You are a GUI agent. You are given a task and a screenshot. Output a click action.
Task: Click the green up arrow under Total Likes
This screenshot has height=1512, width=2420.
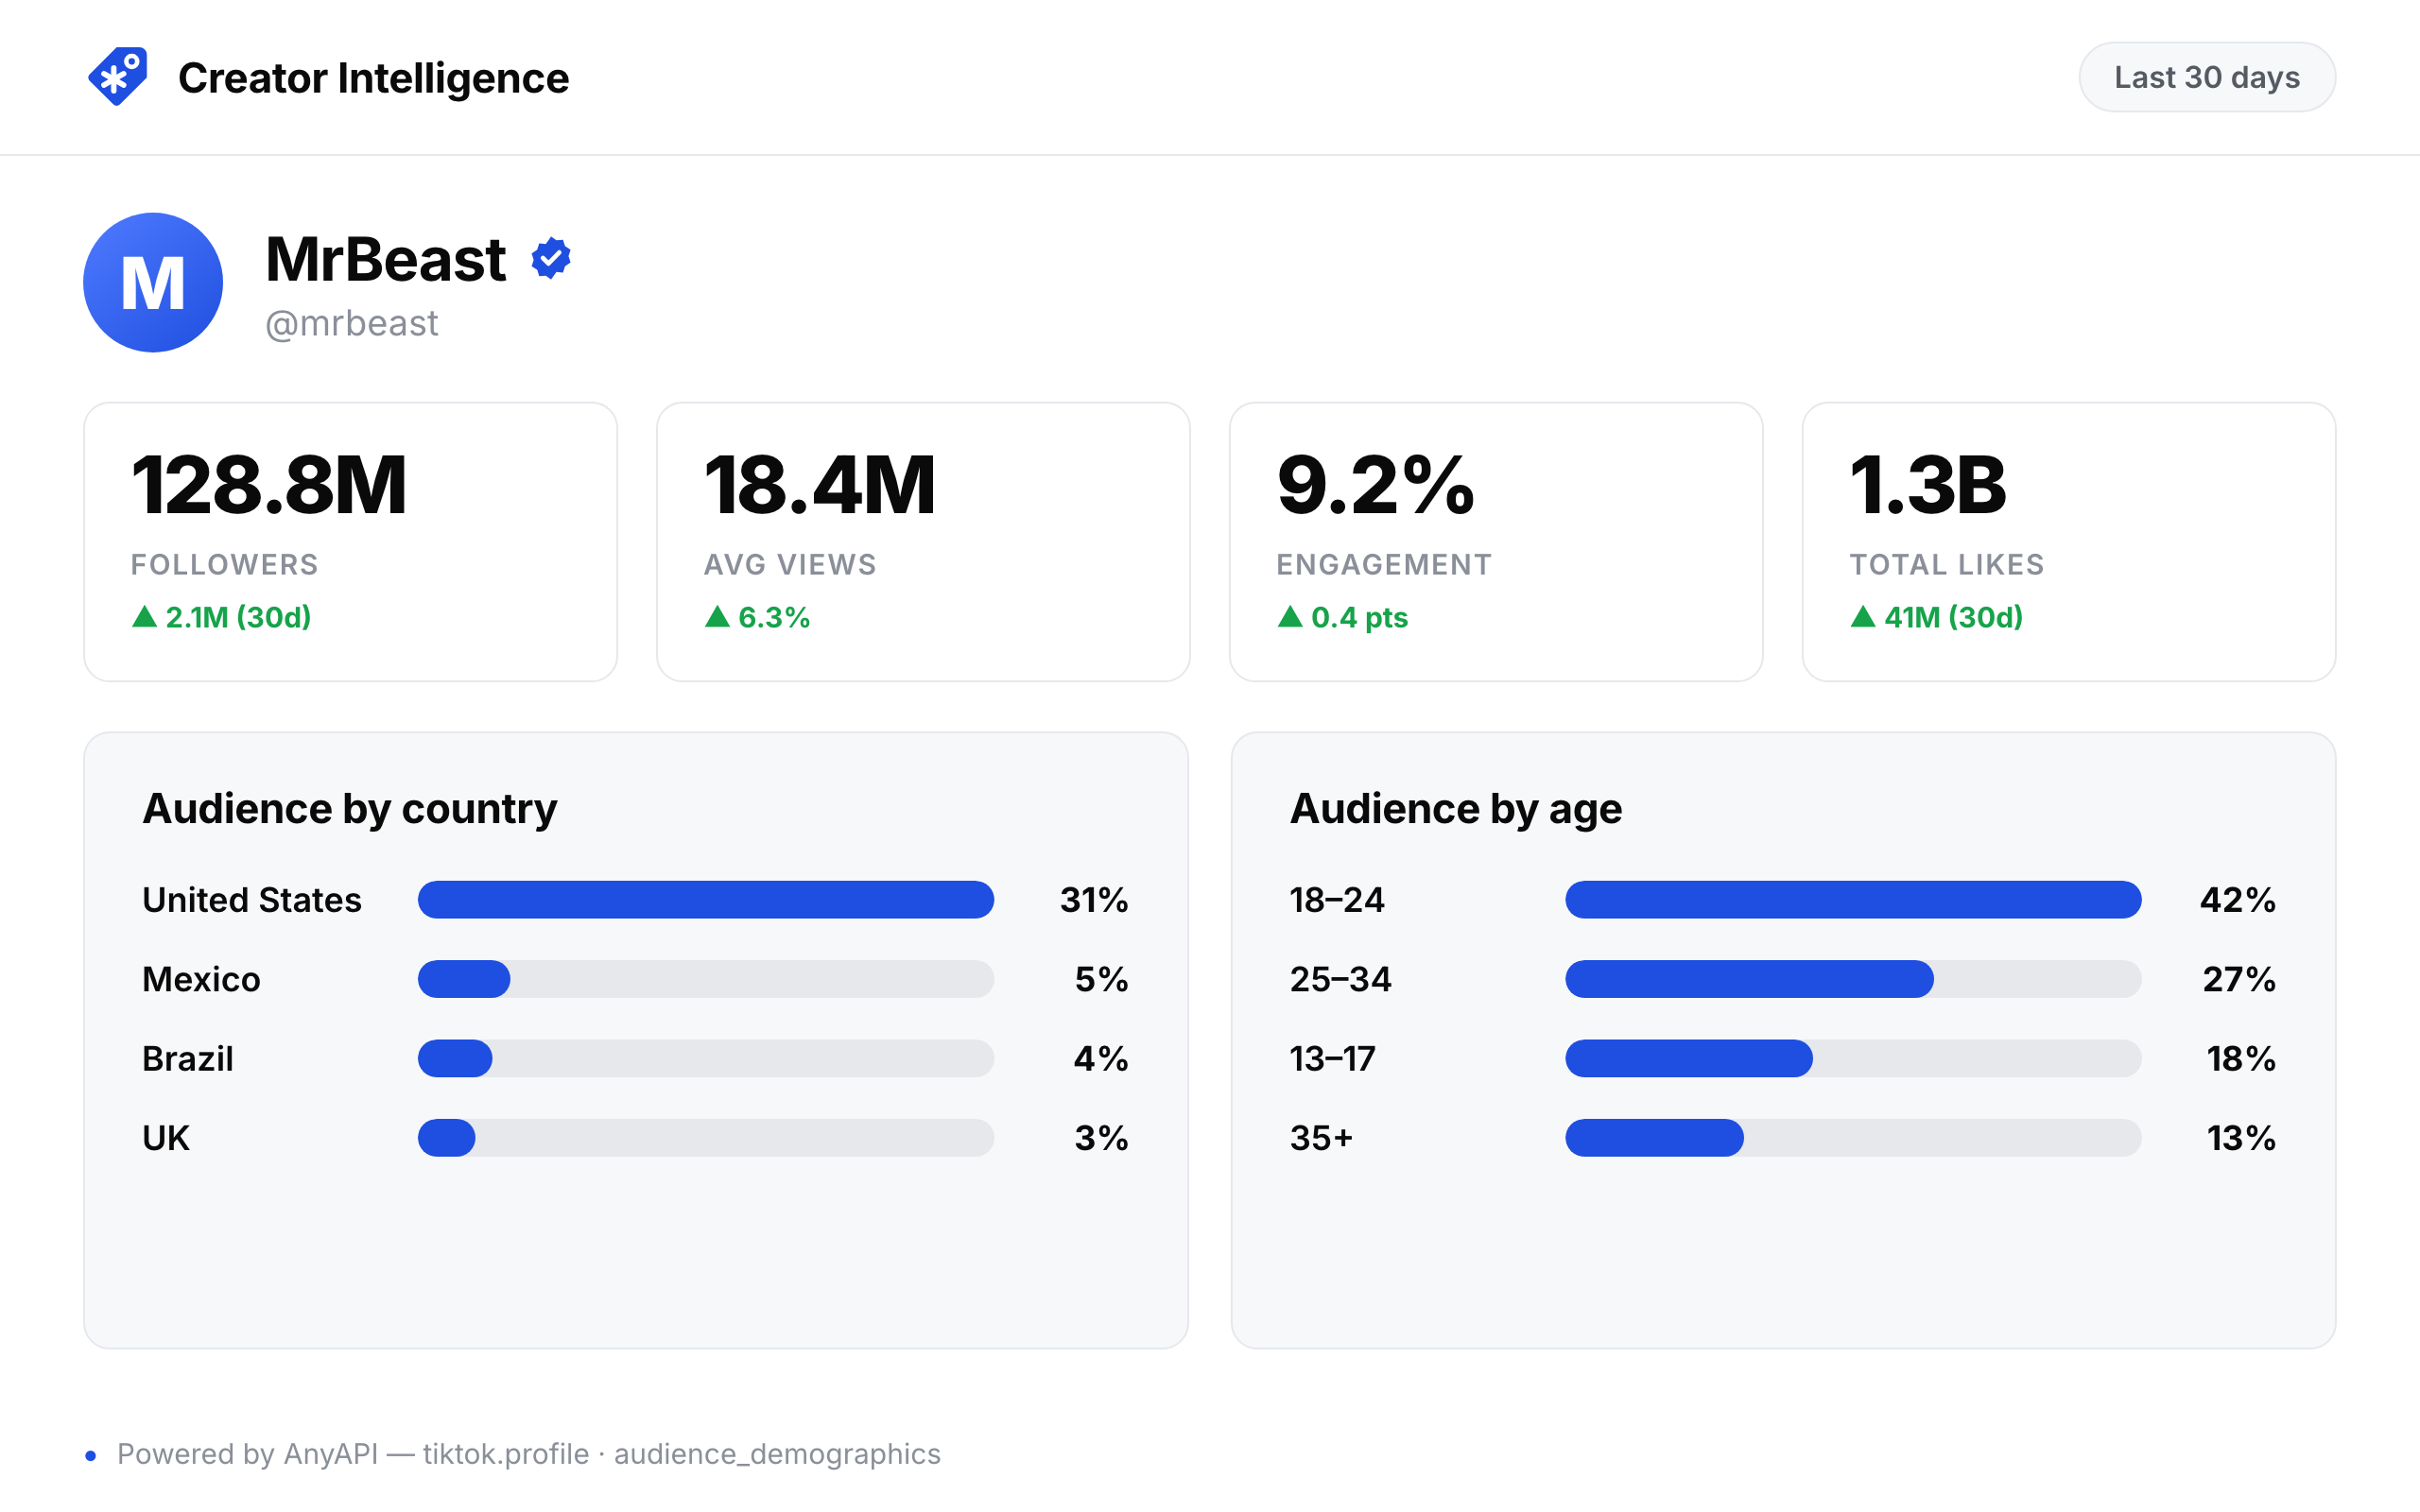click(x=1862, y=617)
